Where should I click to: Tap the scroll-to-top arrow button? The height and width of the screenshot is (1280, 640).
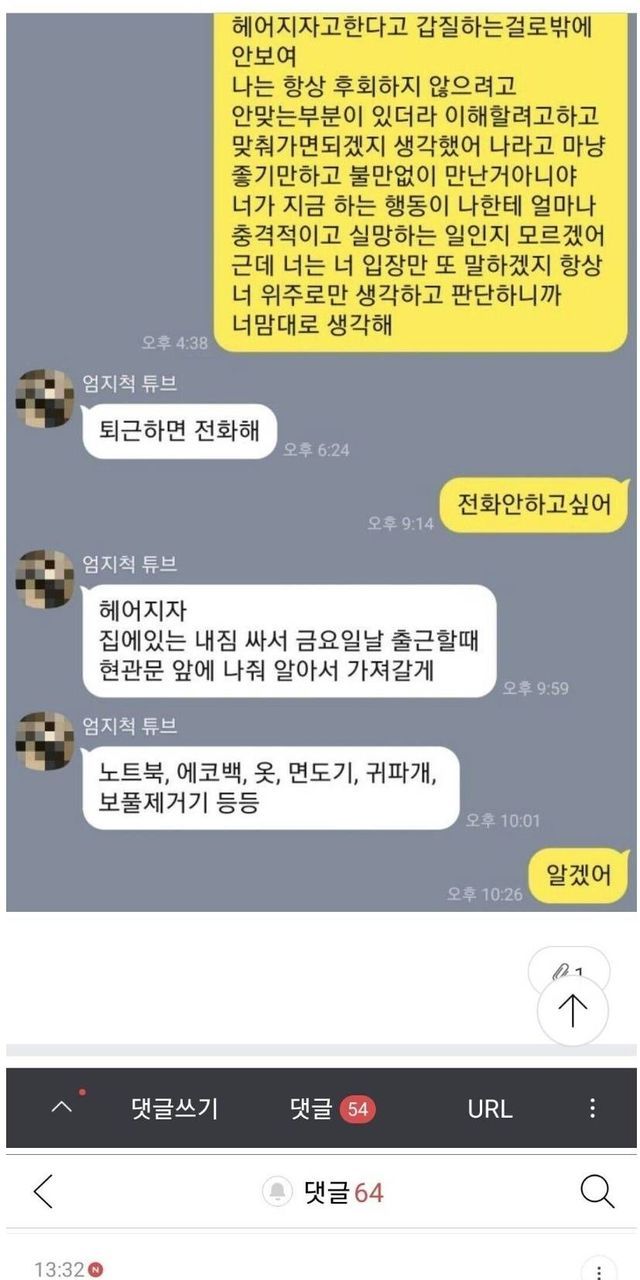point(573,1010)
